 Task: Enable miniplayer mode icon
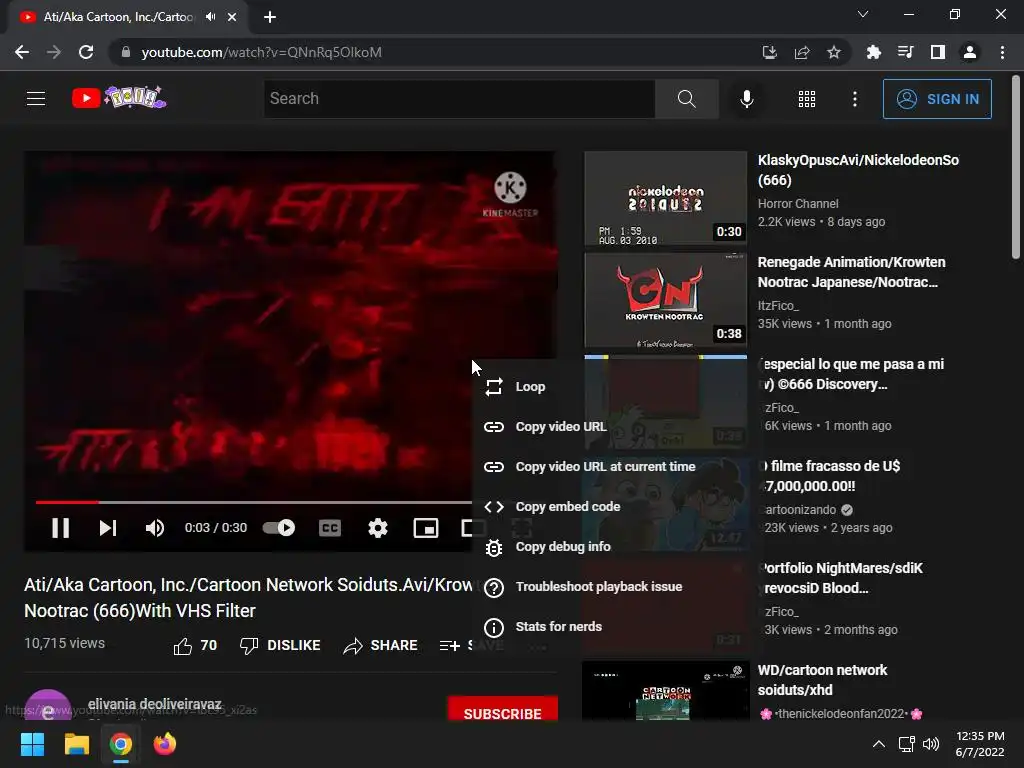click(426, 528)
